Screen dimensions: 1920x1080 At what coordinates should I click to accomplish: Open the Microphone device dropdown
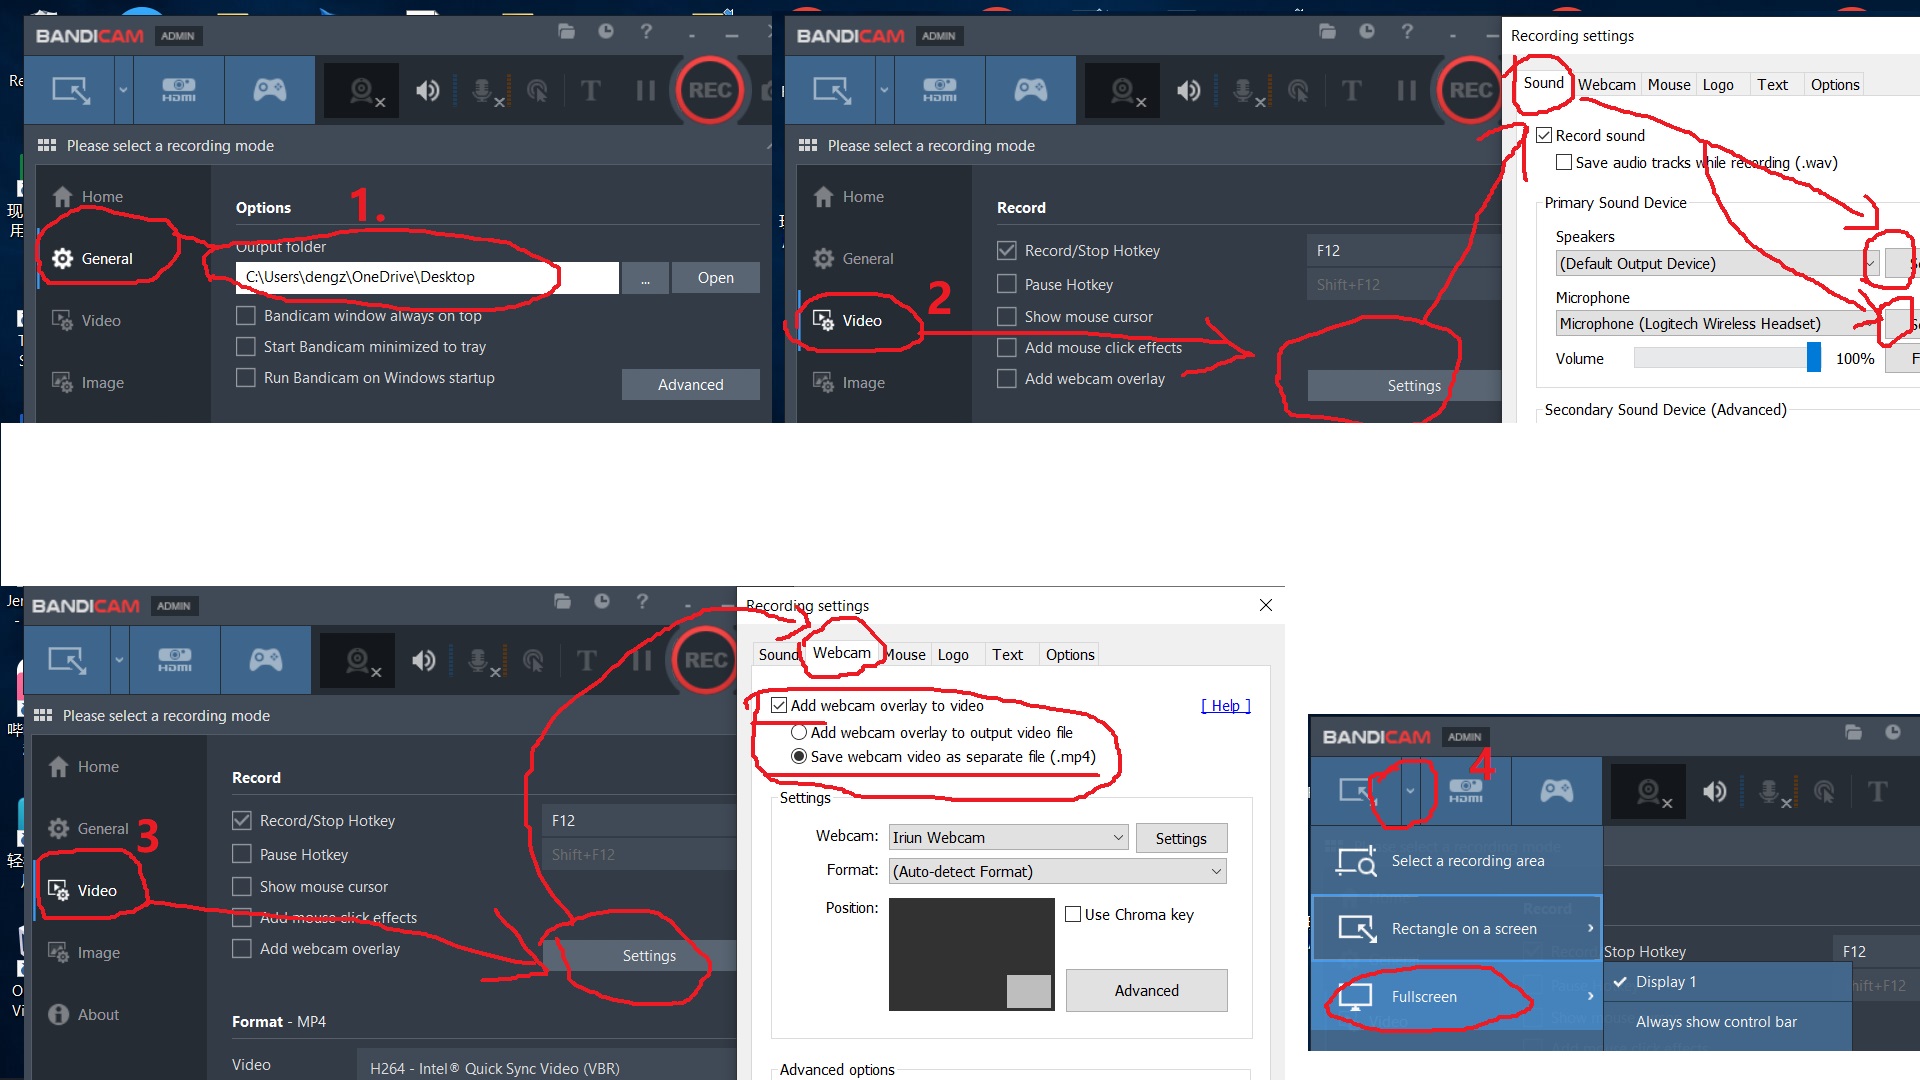click(x=1718, y=323)
